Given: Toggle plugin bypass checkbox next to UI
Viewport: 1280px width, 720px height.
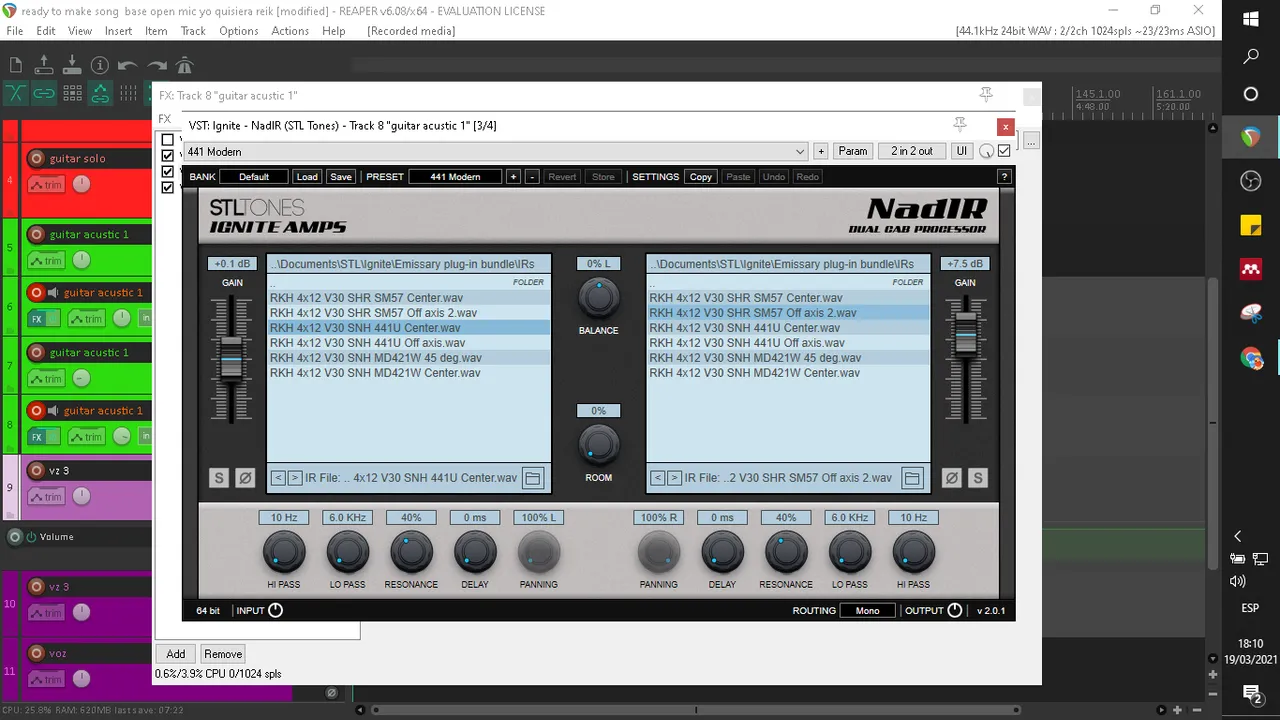Looking at the screenshot, I should pyautogui.click(x=1004, y=151).
